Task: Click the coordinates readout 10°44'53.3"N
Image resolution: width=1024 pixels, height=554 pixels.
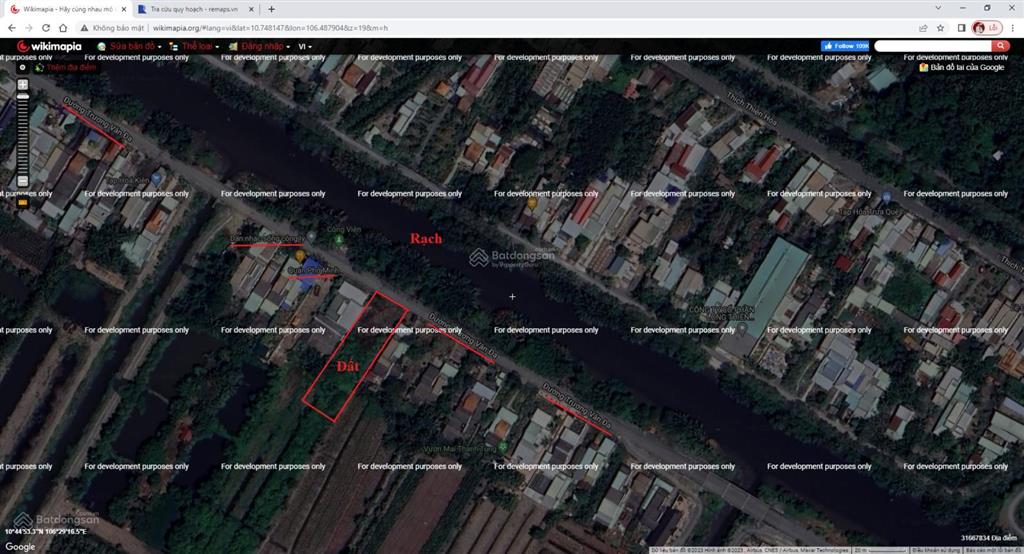Action: pyautogui.click(x=46, y=532)
